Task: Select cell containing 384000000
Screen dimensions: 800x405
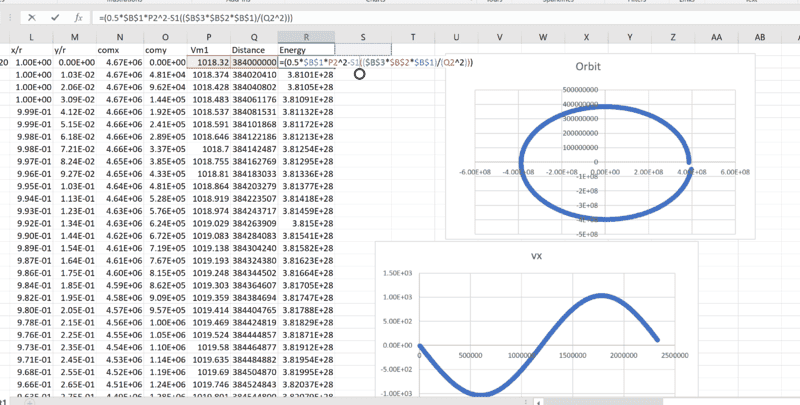Action: tap(254, 62)
